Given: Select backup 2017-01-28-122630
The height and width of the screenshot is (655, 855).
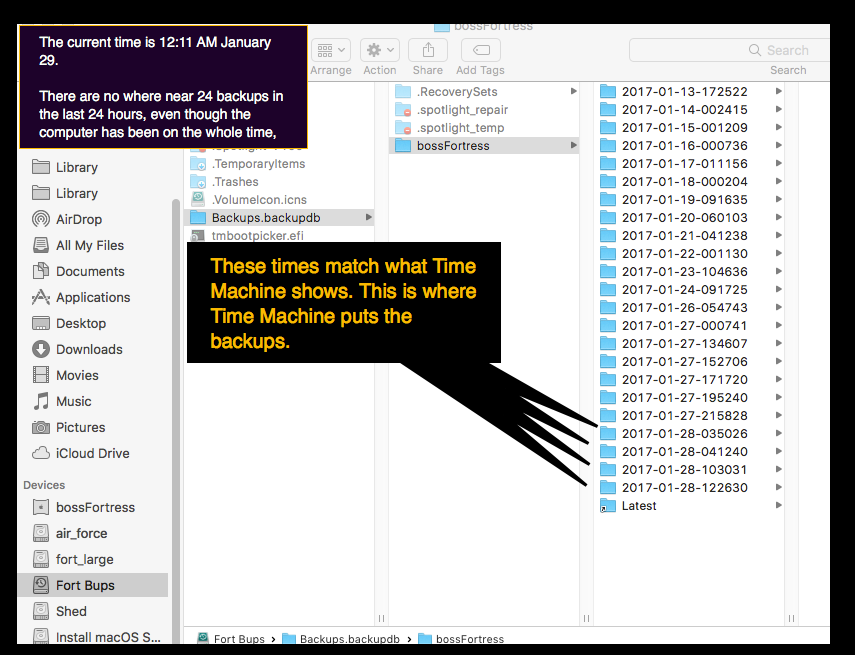Looking at the screenshot, I should pyautogui.click(x=690, y=488).
